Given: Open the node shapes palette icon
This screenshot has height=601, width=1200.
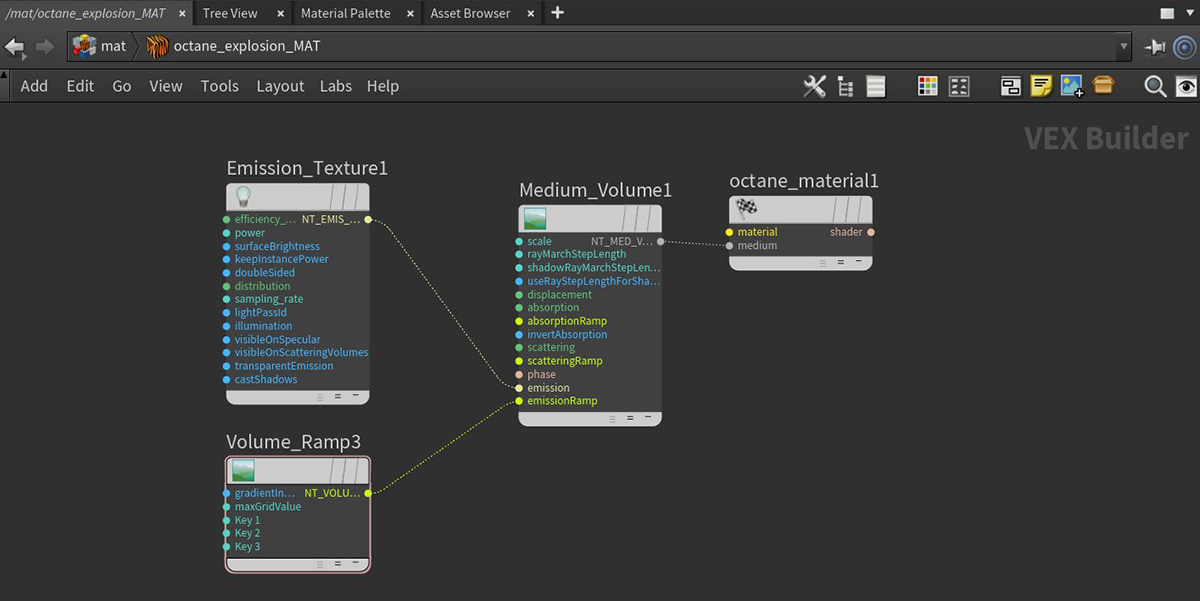Looking at the screenshot, I should 959,87.
